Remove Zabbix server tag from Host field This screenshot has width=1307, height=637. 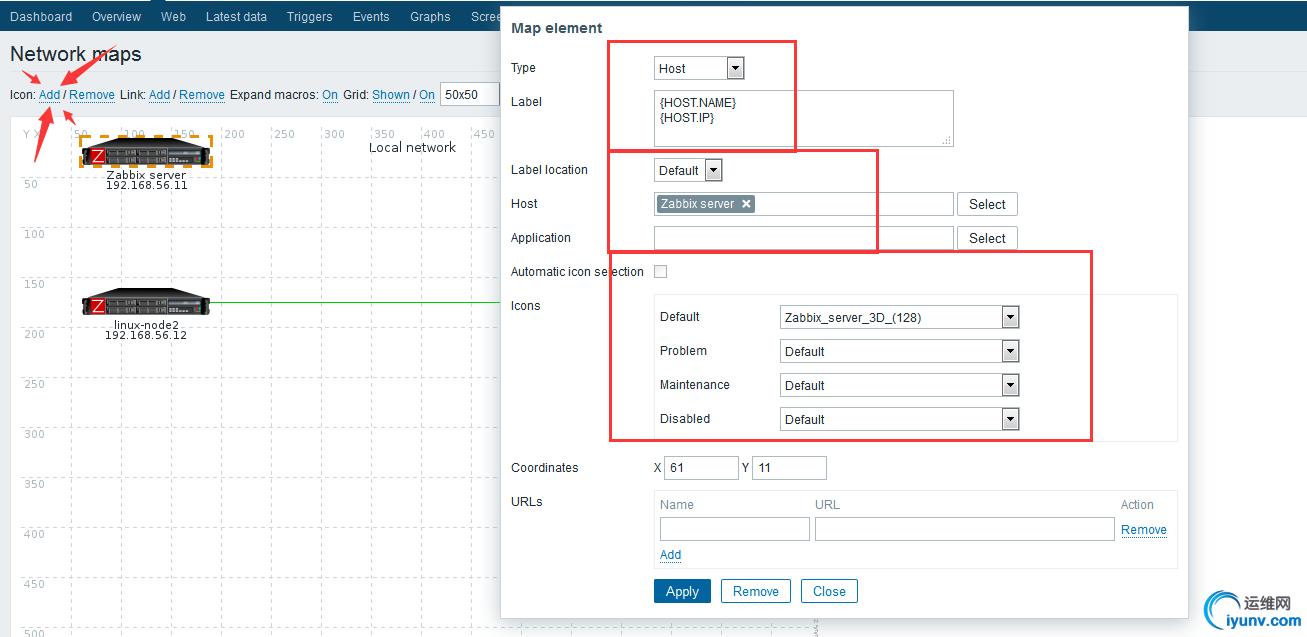(x=746, y=204)
